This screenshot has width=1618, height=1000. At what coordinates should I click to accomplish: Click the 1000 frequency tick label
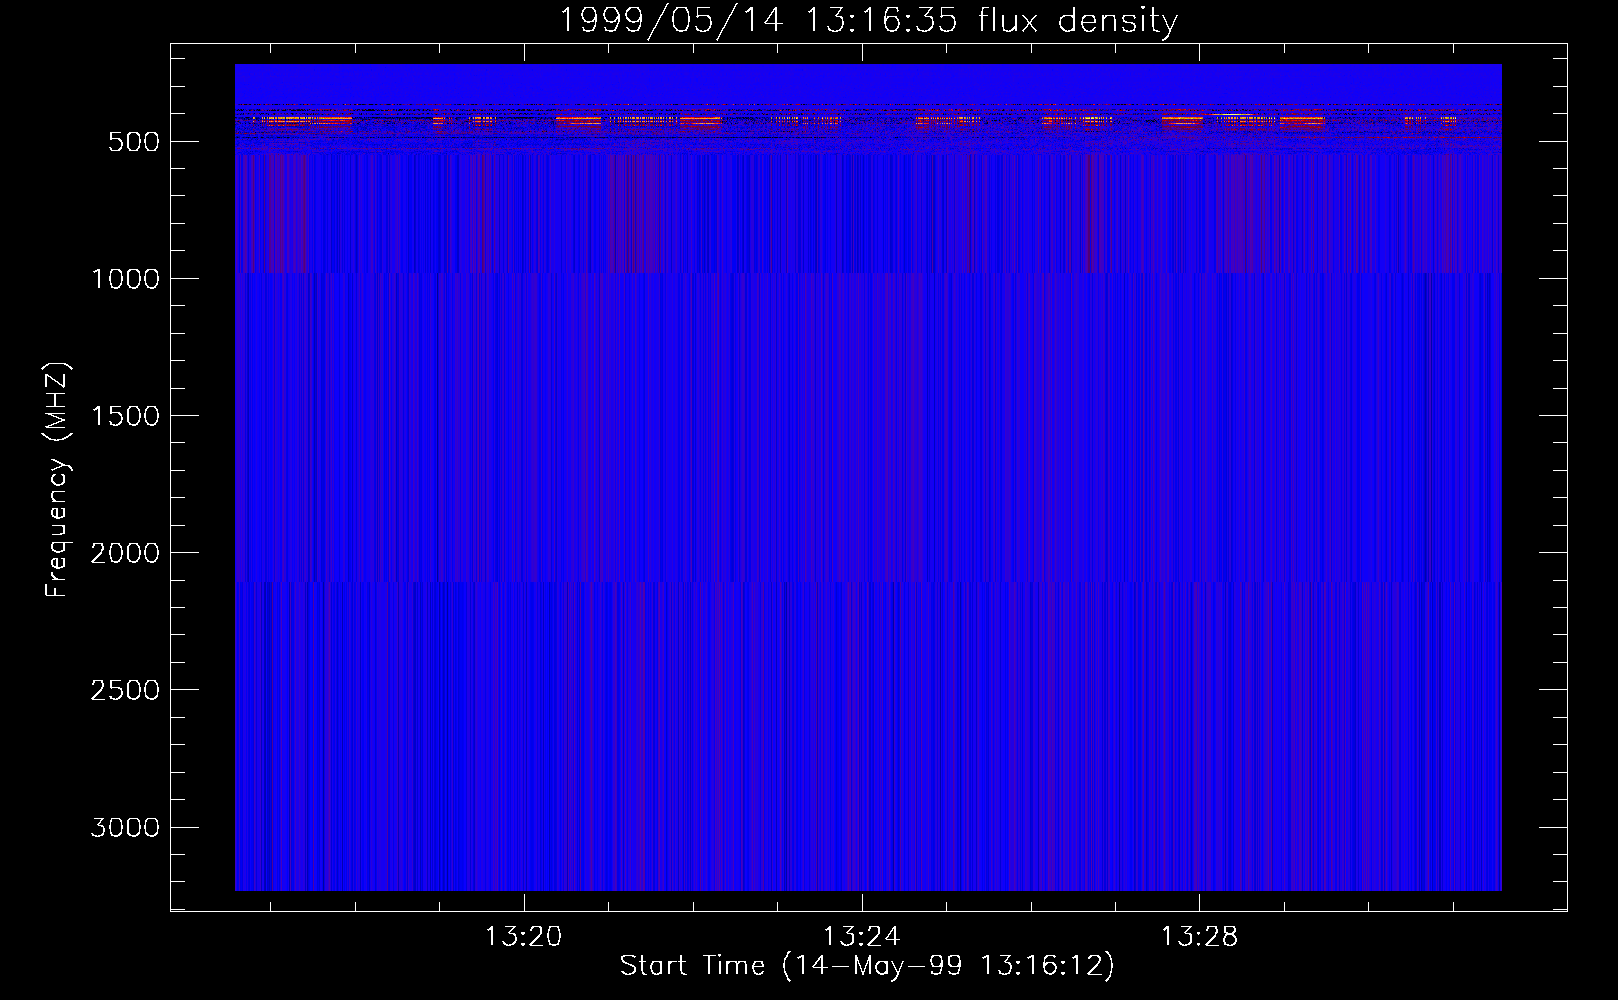click(125, 279)
